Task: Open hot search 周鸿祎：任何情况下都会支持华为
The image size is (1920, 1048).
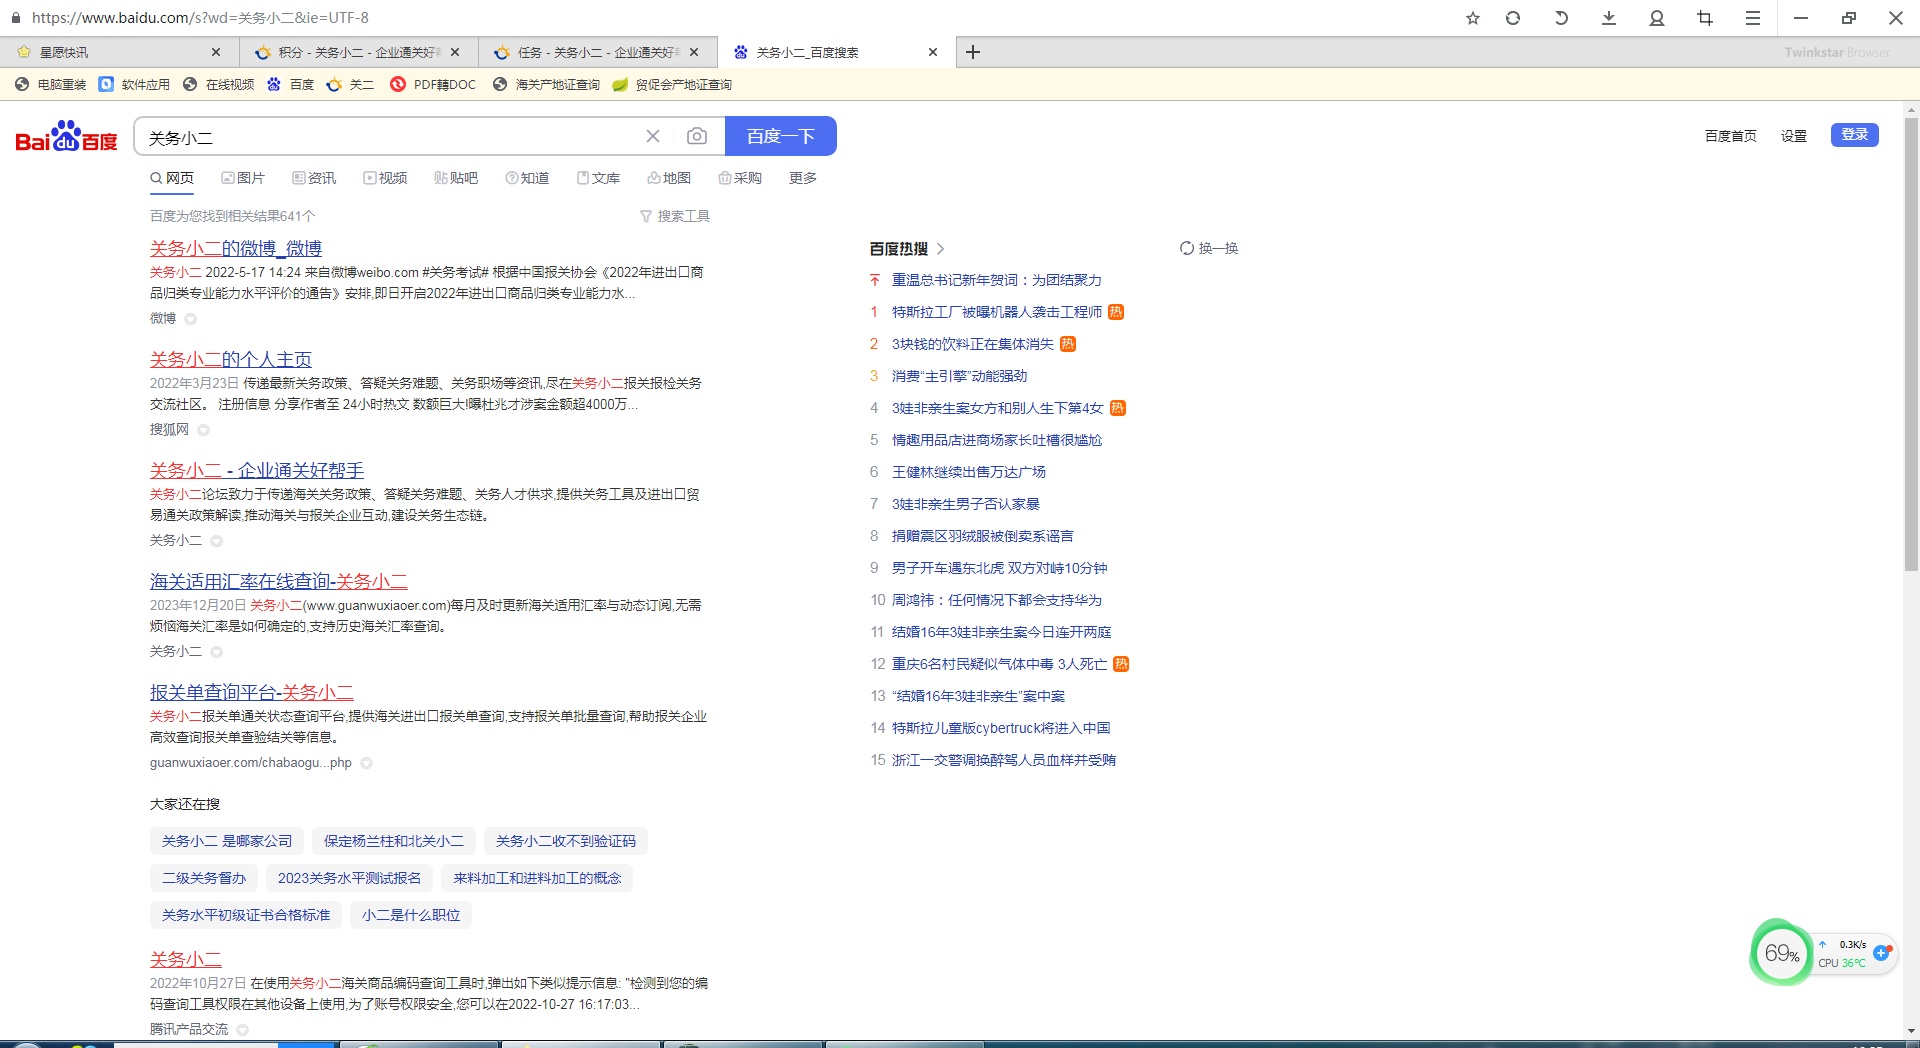Action: 997,600
